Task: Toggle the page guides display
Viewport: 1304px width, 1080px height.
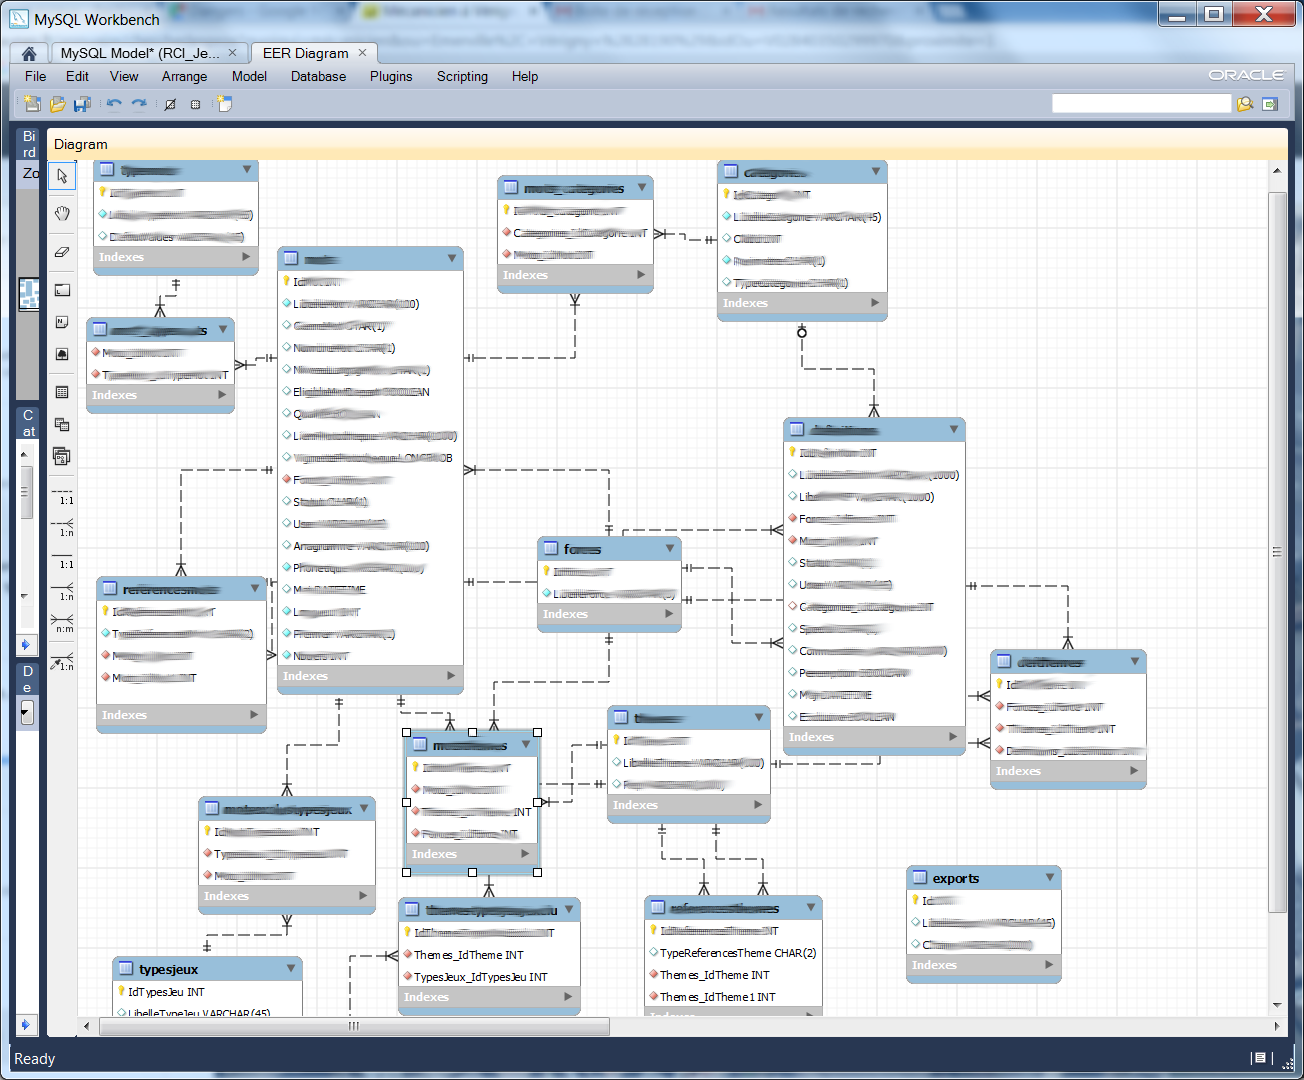Action: (195, 104)
